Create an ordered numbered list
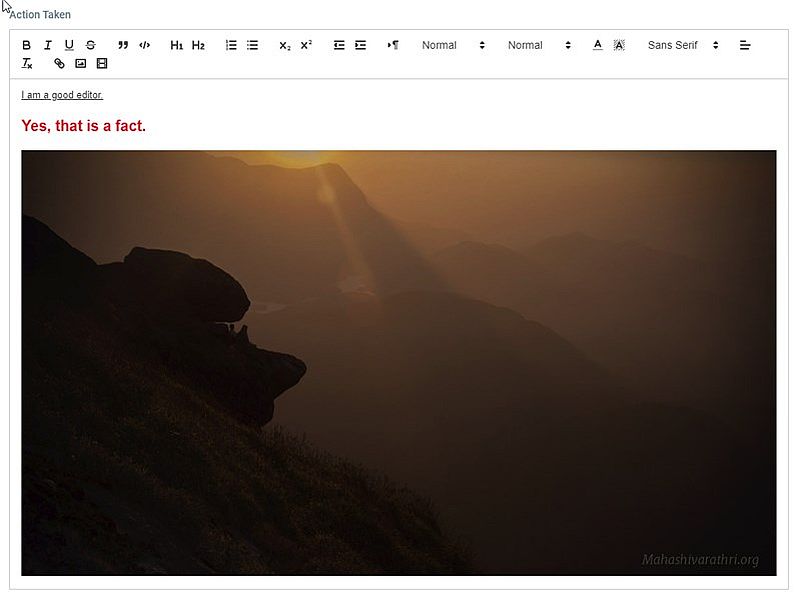Viewport: 800px width, 607px height. click(230, 45)
